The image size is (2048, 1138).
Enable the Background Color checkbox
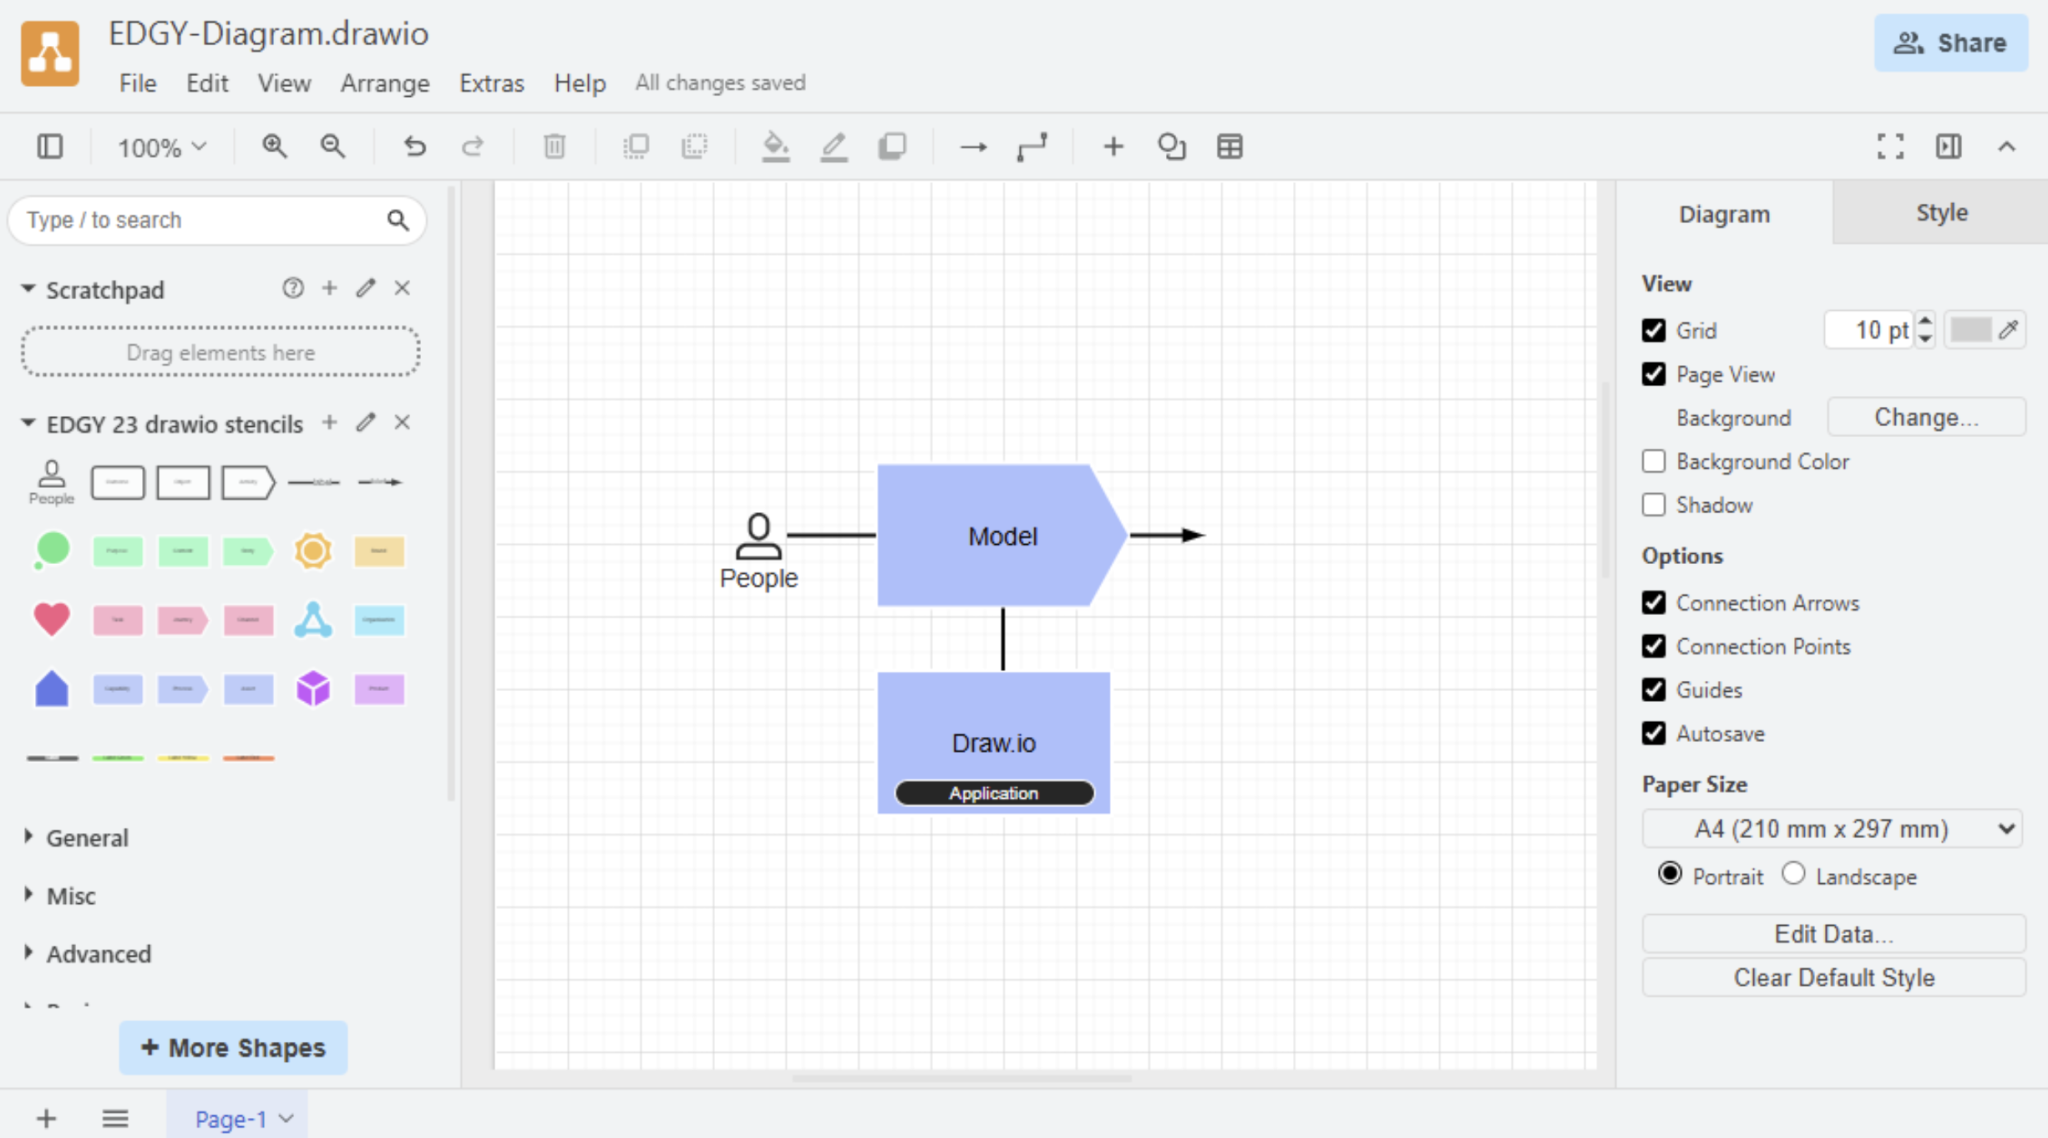pos(1654,461)
